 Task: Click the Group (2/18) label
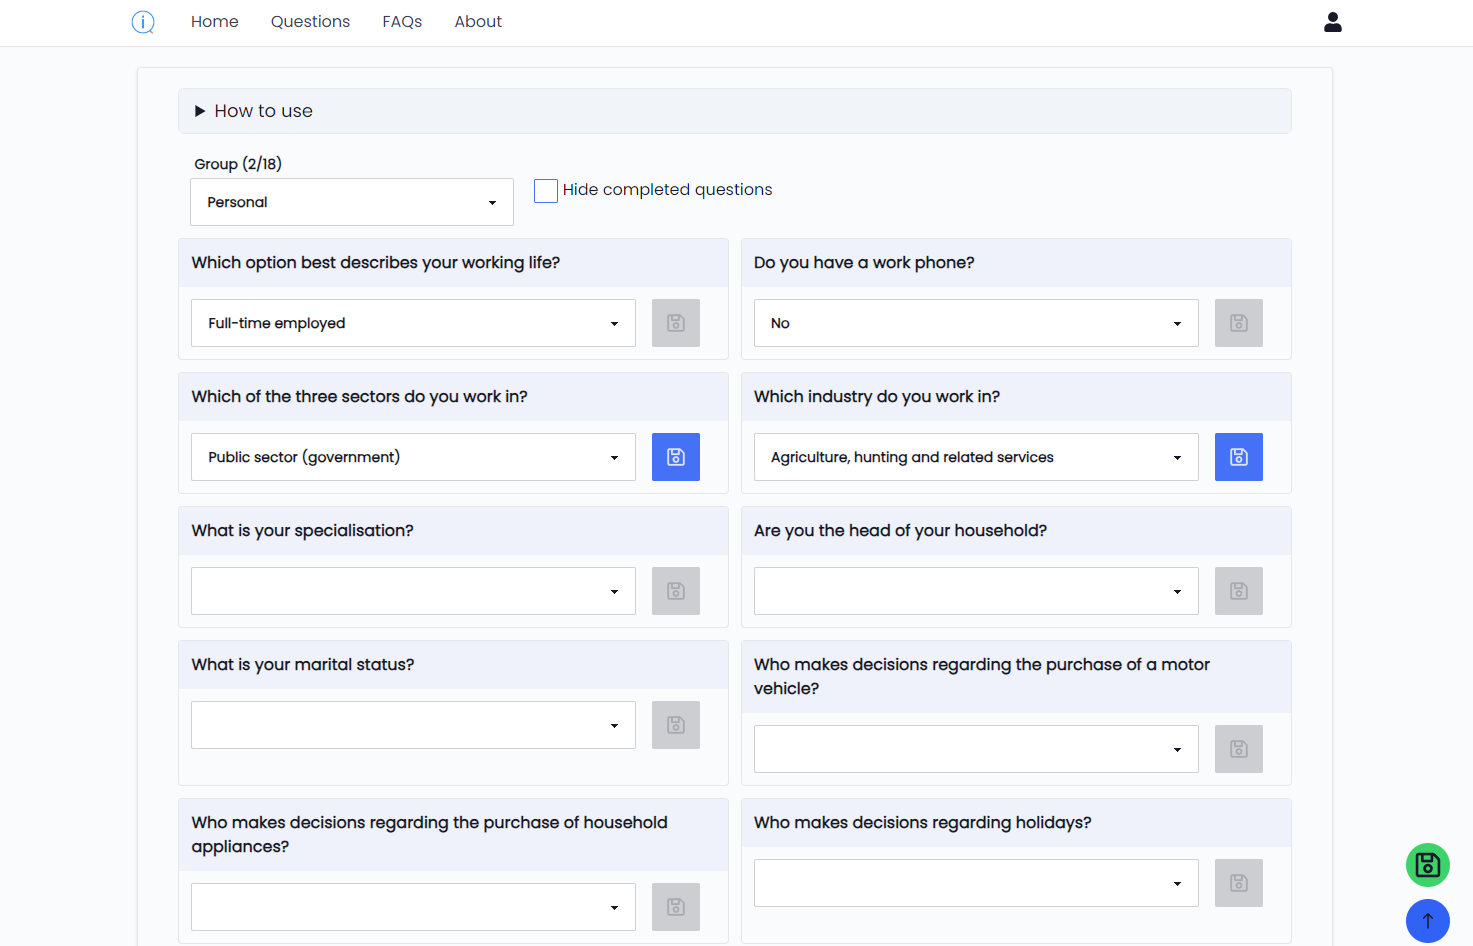[x=238, y=164]
